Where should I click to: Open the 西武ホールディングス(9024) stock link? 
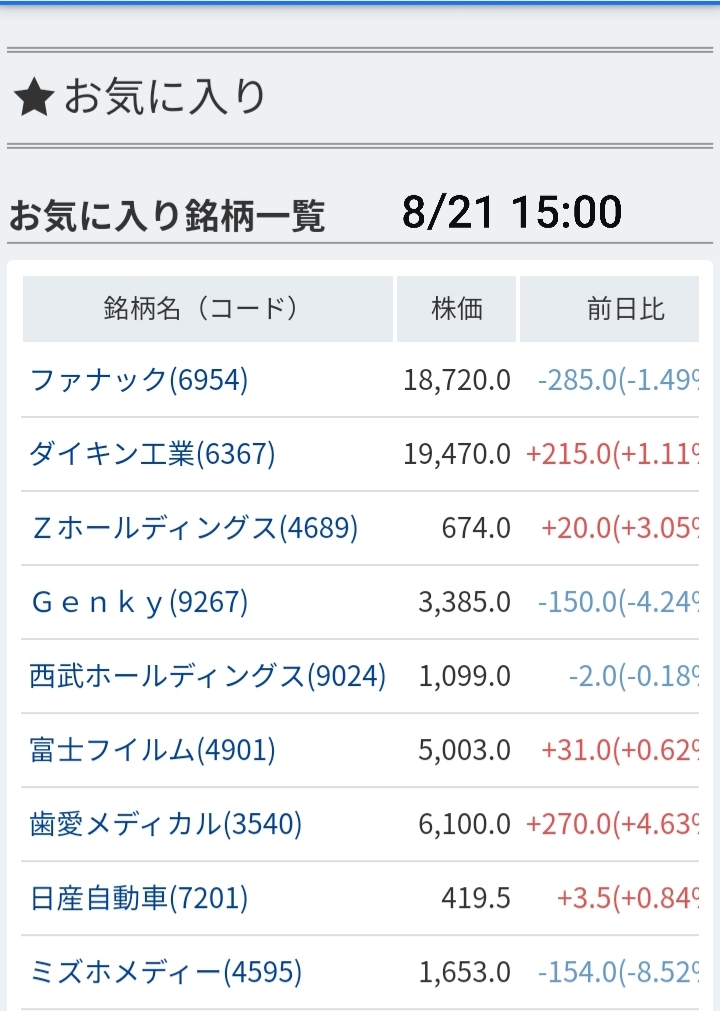[207, 676]
